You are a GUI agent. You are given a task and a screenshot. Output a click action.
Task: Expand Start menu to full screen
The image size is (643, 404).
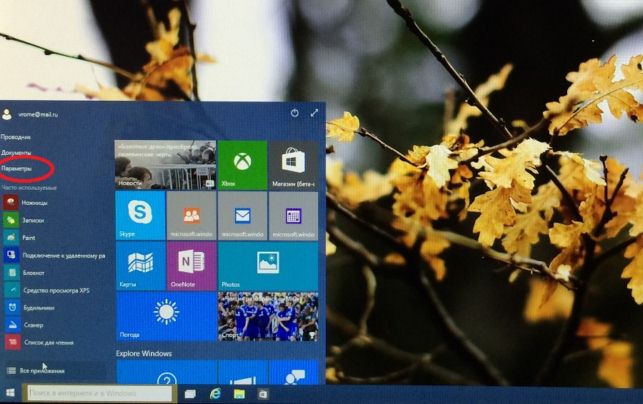[x=314, y=113]
